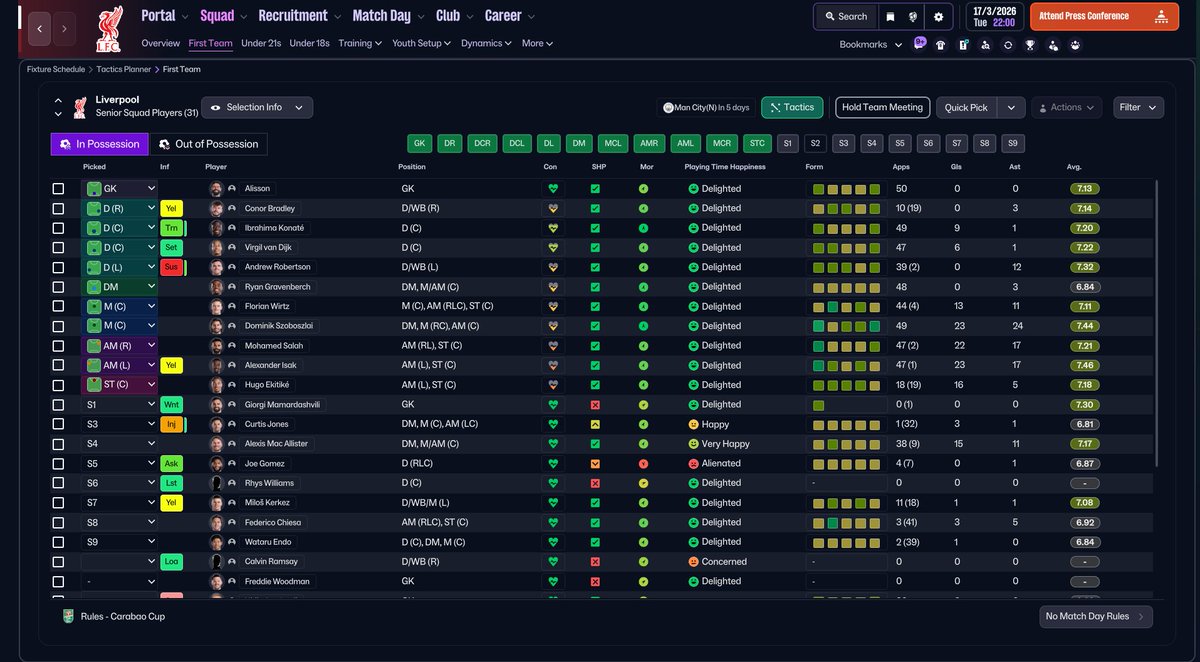This screenshot has height=662, width=1200.
Task: Open the trophy competitions icon
Action: click(x=1030, y=45)
